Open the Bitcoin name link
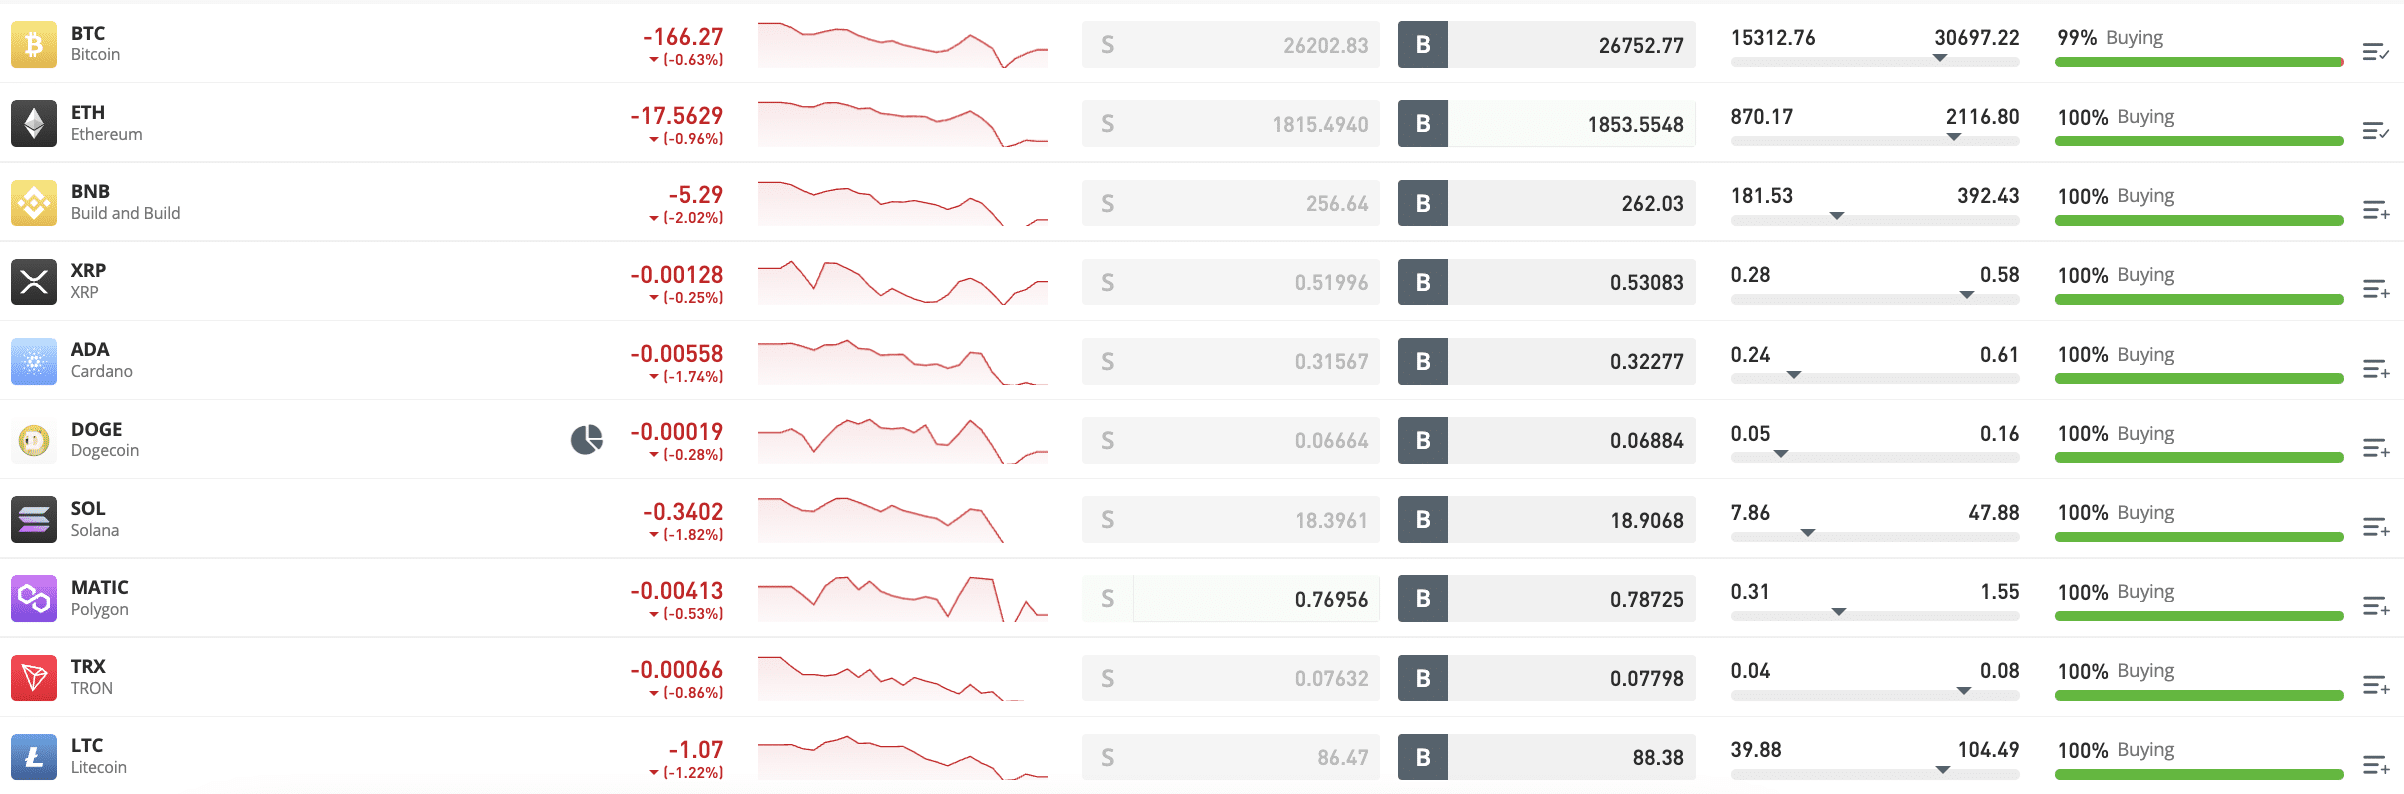The image size is (2404, 794). (x=95, y=55)
